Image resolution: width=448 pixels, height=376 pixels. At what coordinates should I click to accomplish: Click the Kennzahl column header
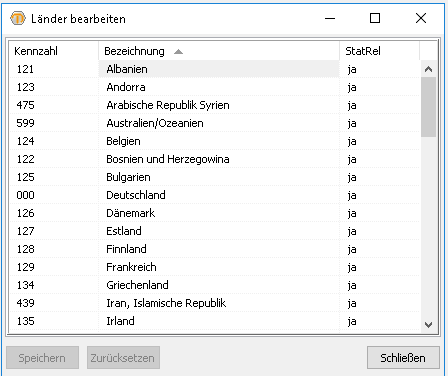[54, 51]
